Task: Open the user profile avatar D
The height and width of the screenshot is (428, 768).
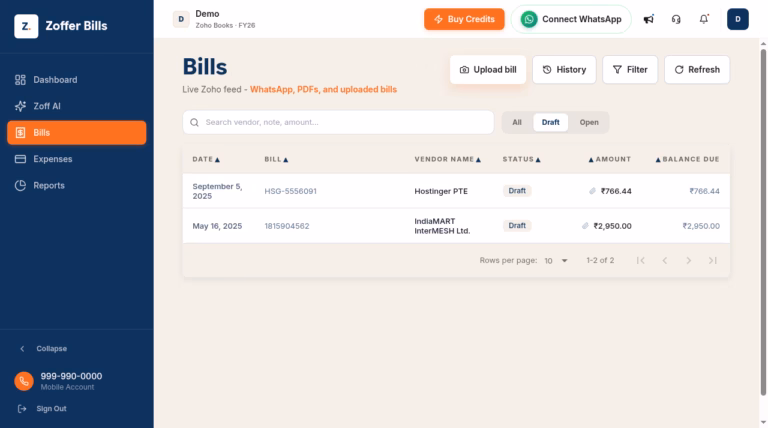Action: (738, 19)
